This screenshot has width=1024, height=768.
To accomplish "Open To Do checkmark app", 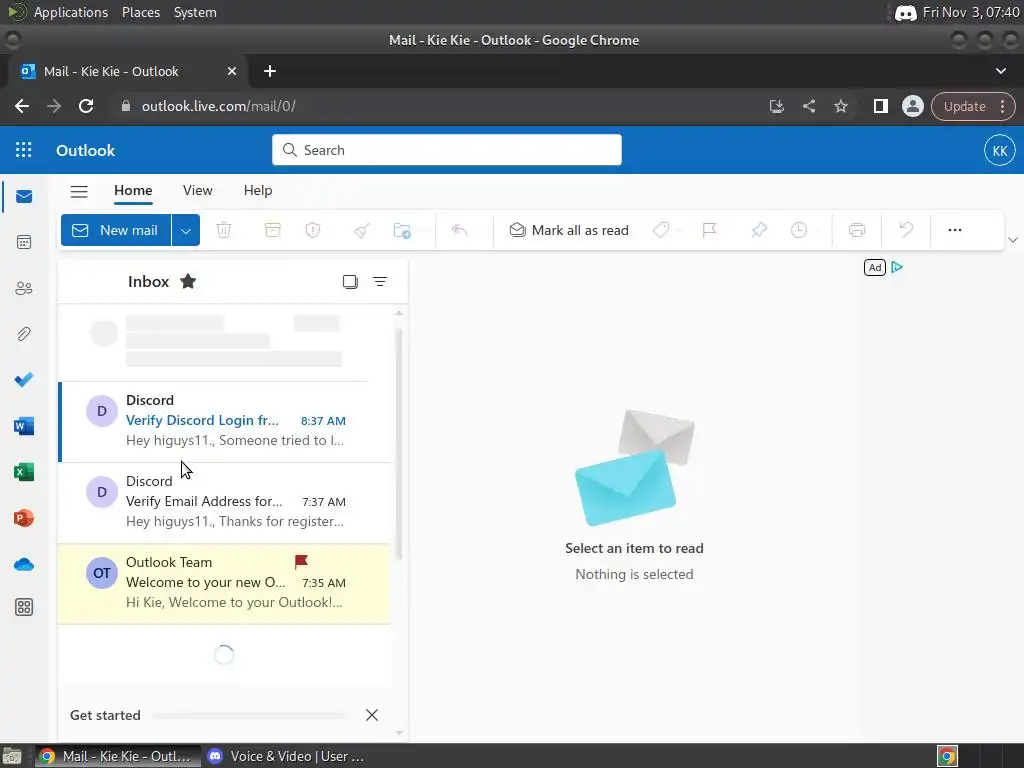I will point(24,379).
